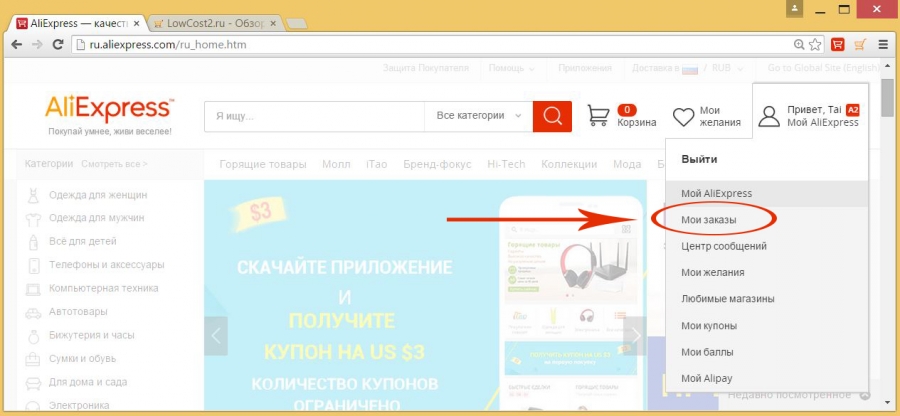Click the red shopping cart extension icon

(837, 44)
